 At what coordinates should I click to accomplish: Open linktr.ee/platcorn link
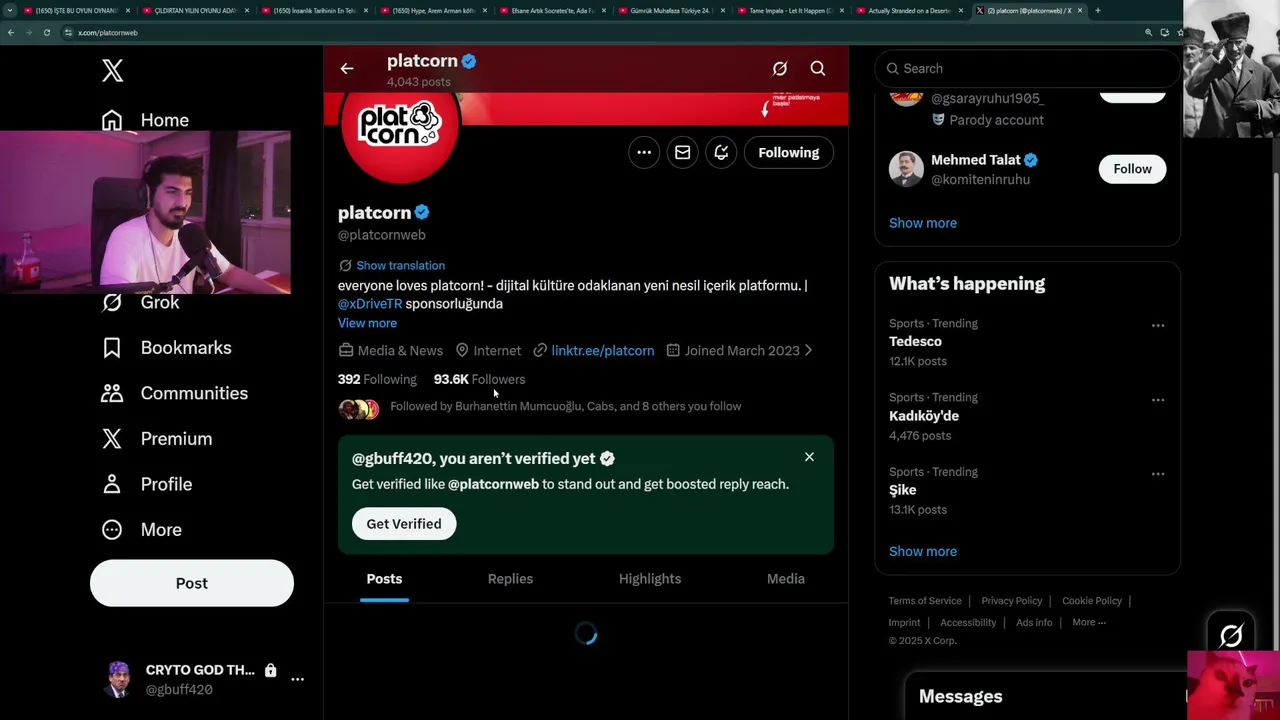[602, 350]
